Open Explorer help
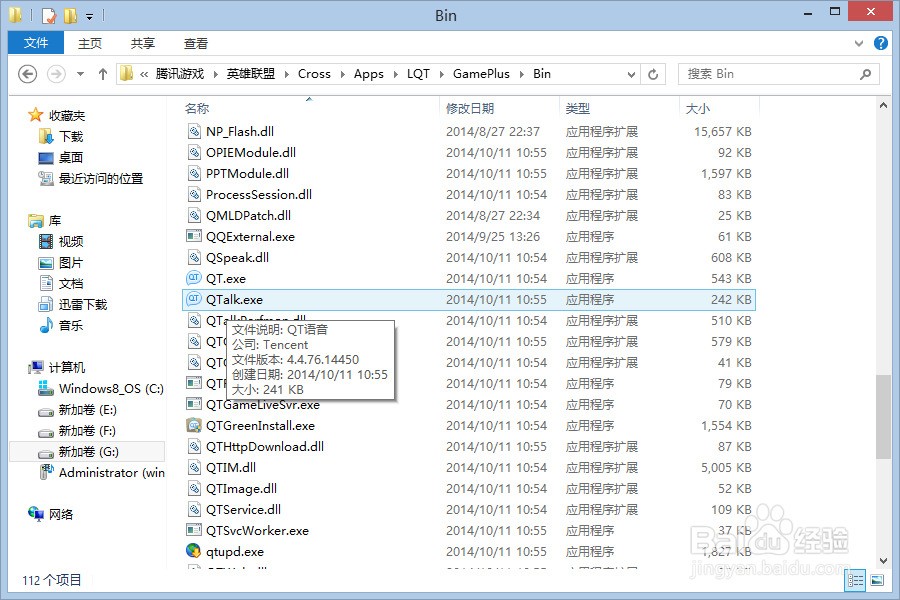900x600 pixels. (880, 43)
